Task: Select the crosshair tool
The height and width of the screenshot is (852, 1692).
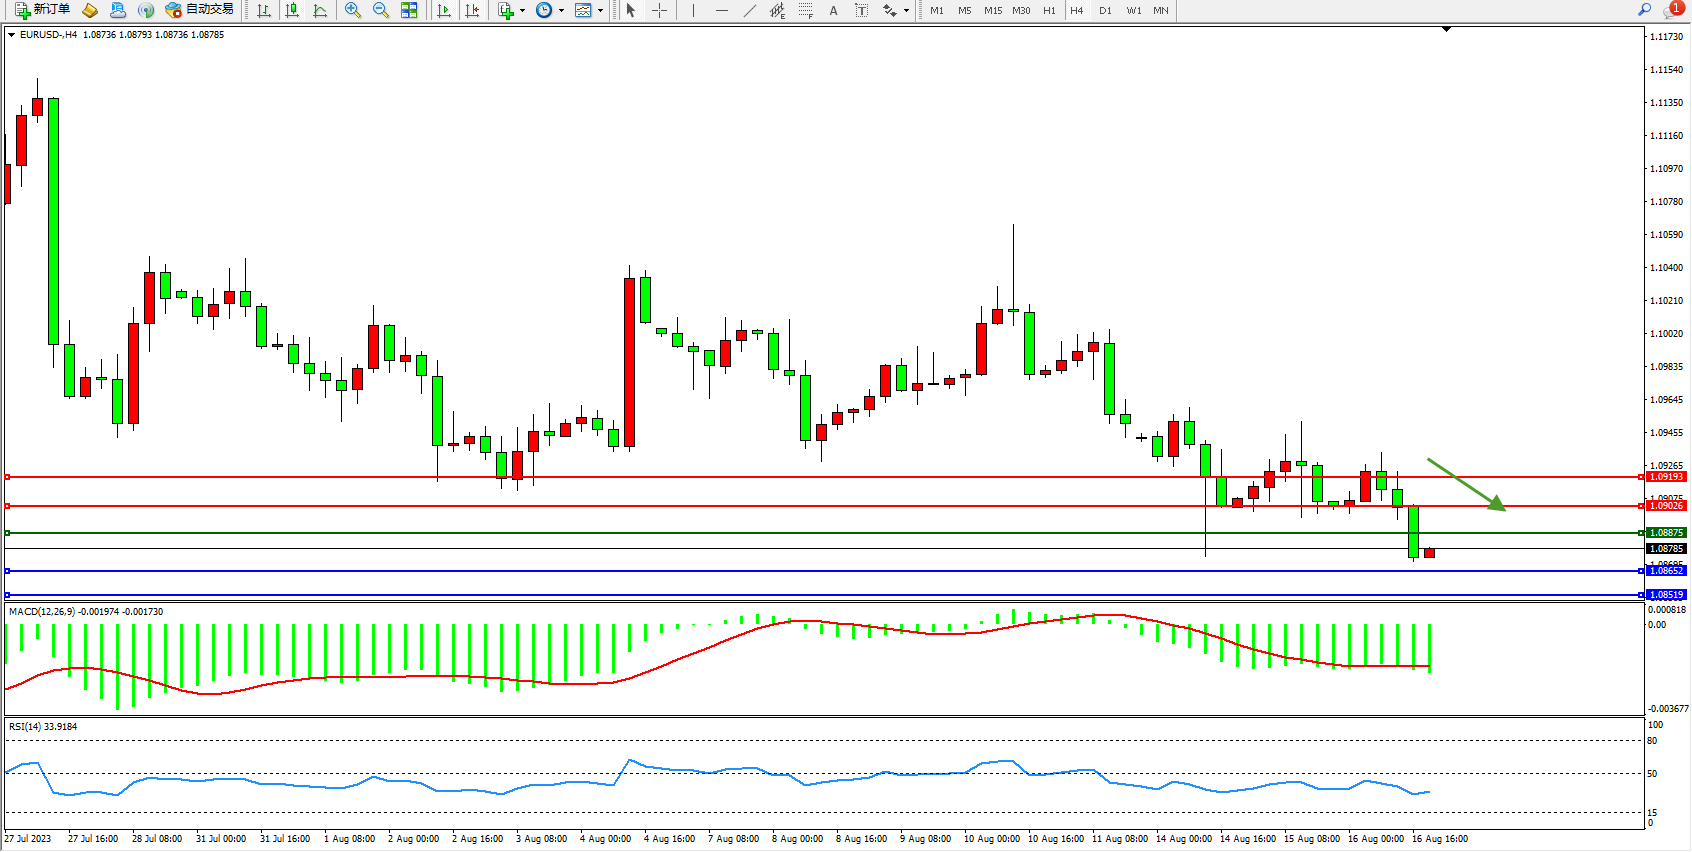Action: pos(660,10)
